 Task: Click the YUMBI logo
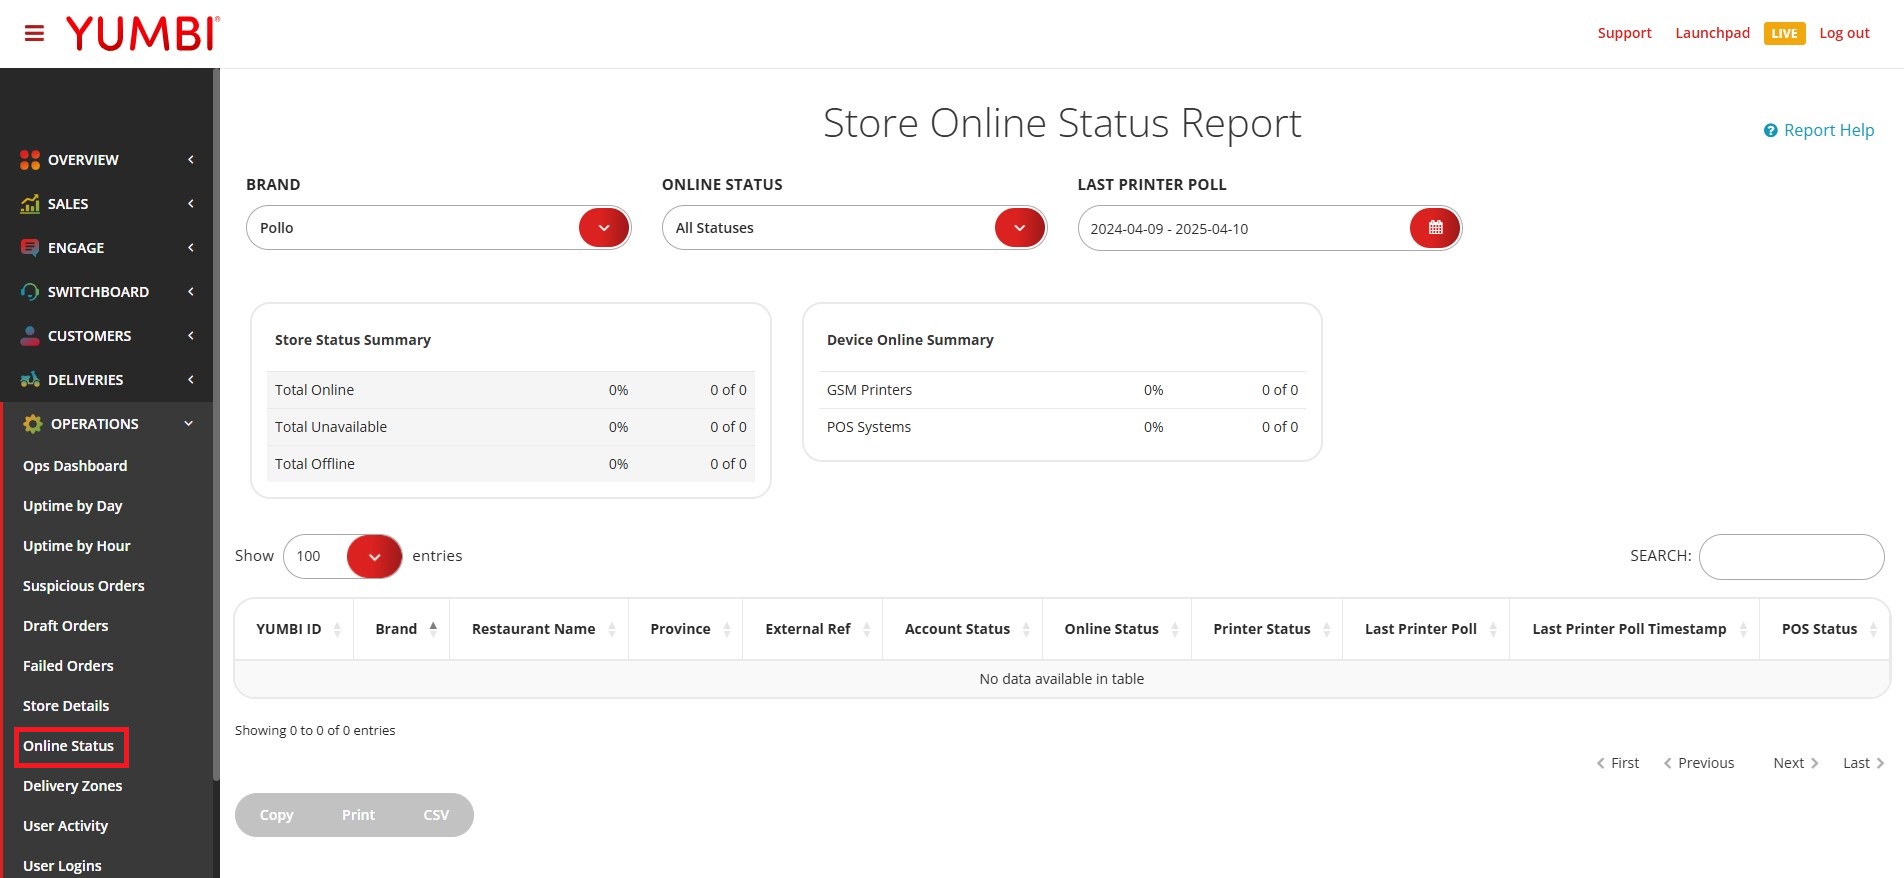point(142,33)
